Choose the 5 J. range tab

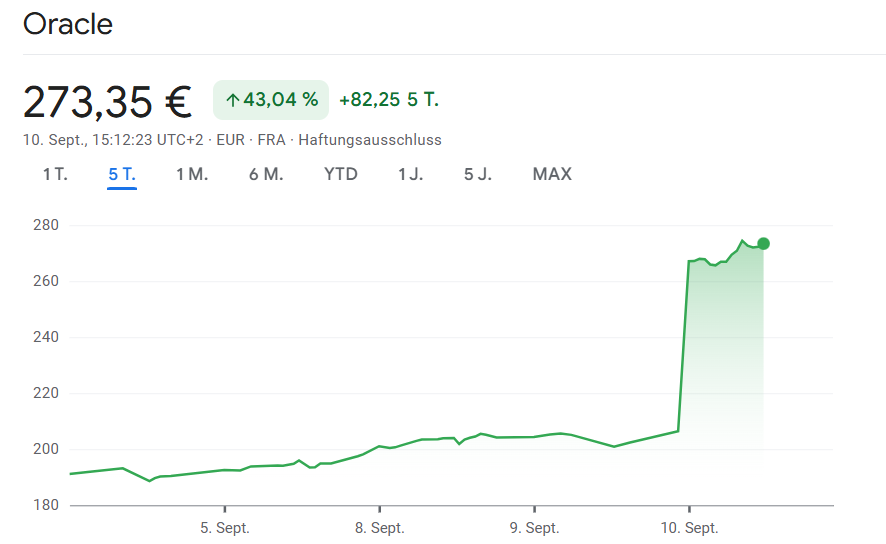click(478, 174)
